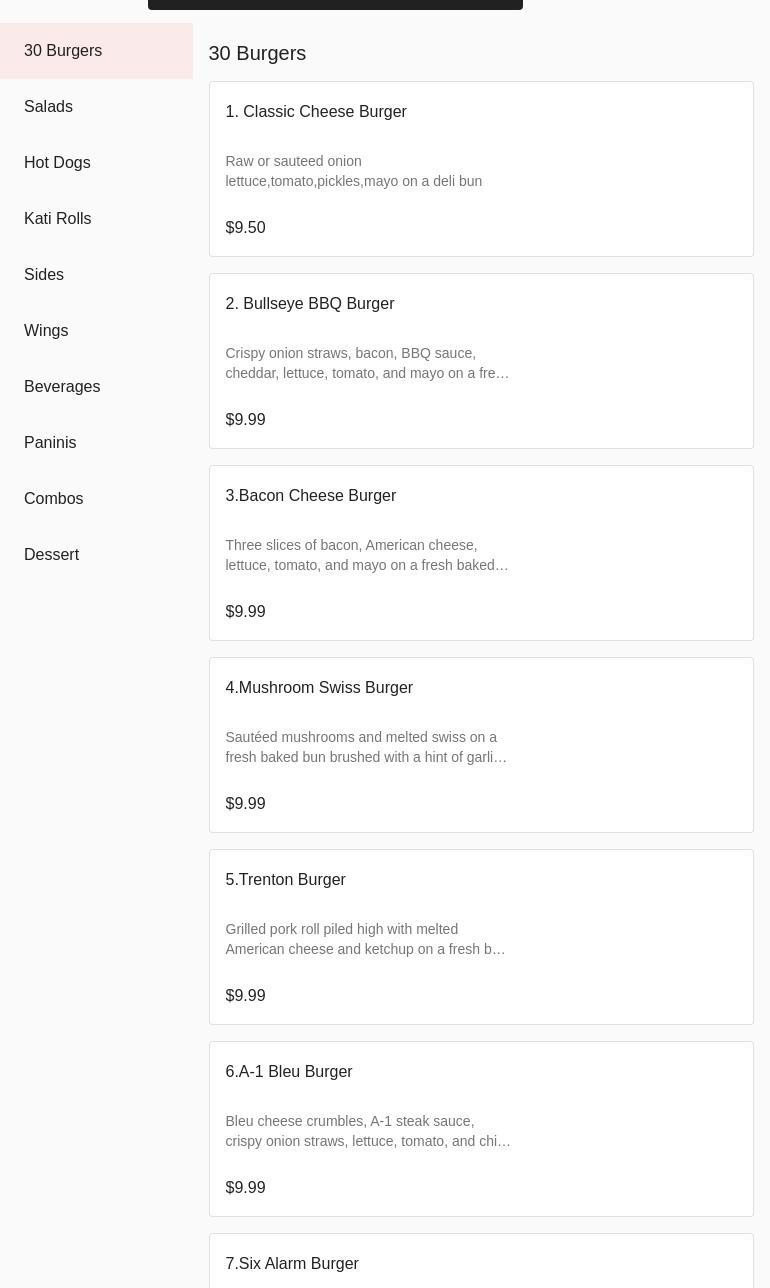Open the Six Alarm Burger item
This screenshot has height=1288, width=770.
coord(292,1264)
